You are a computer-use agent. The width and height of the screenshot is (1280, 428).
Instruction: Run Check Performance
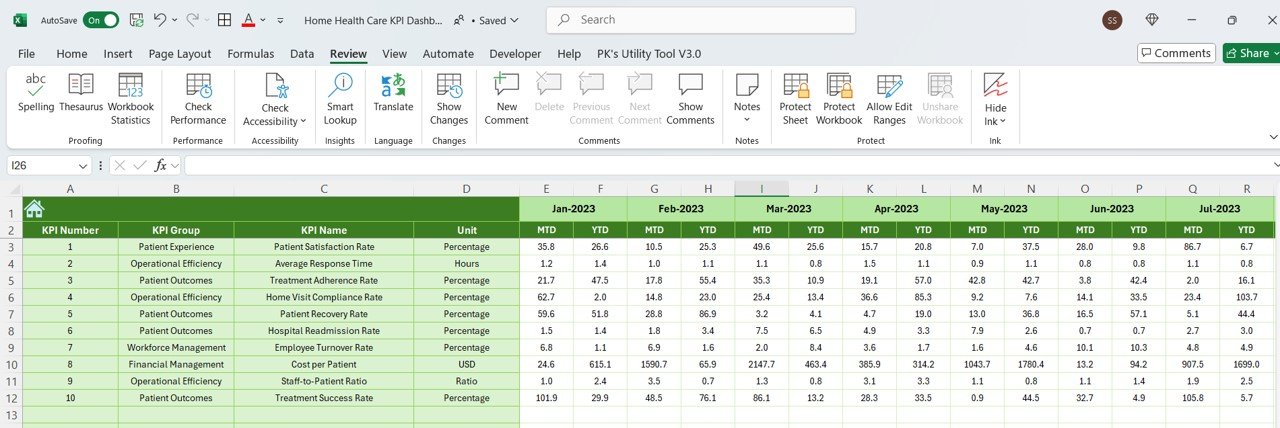tap(198, 99)
